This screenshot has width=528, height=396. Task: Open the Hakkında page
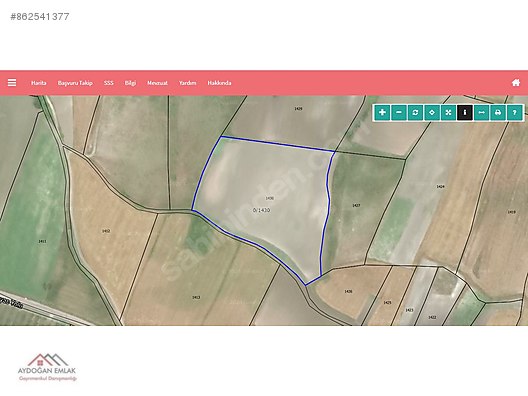[219, 83]
